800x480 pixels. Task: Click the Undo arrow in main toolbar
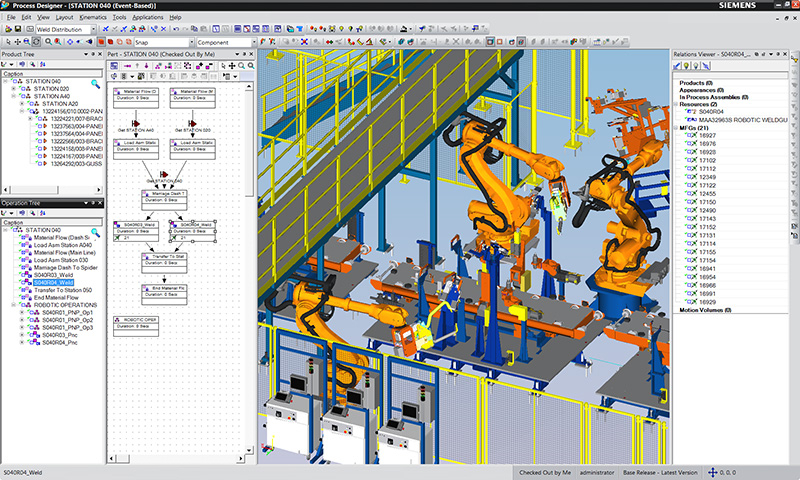176,29
